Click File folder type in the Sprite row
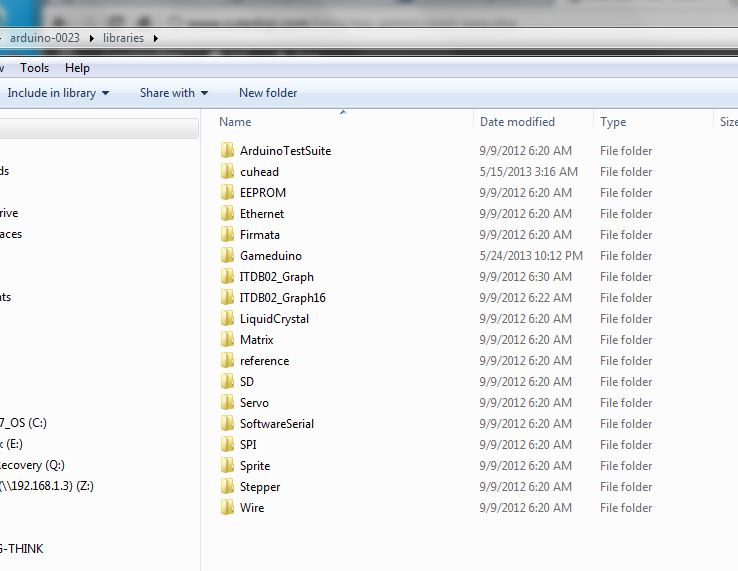This screenshot has width=738, height=571. (626, 466)
